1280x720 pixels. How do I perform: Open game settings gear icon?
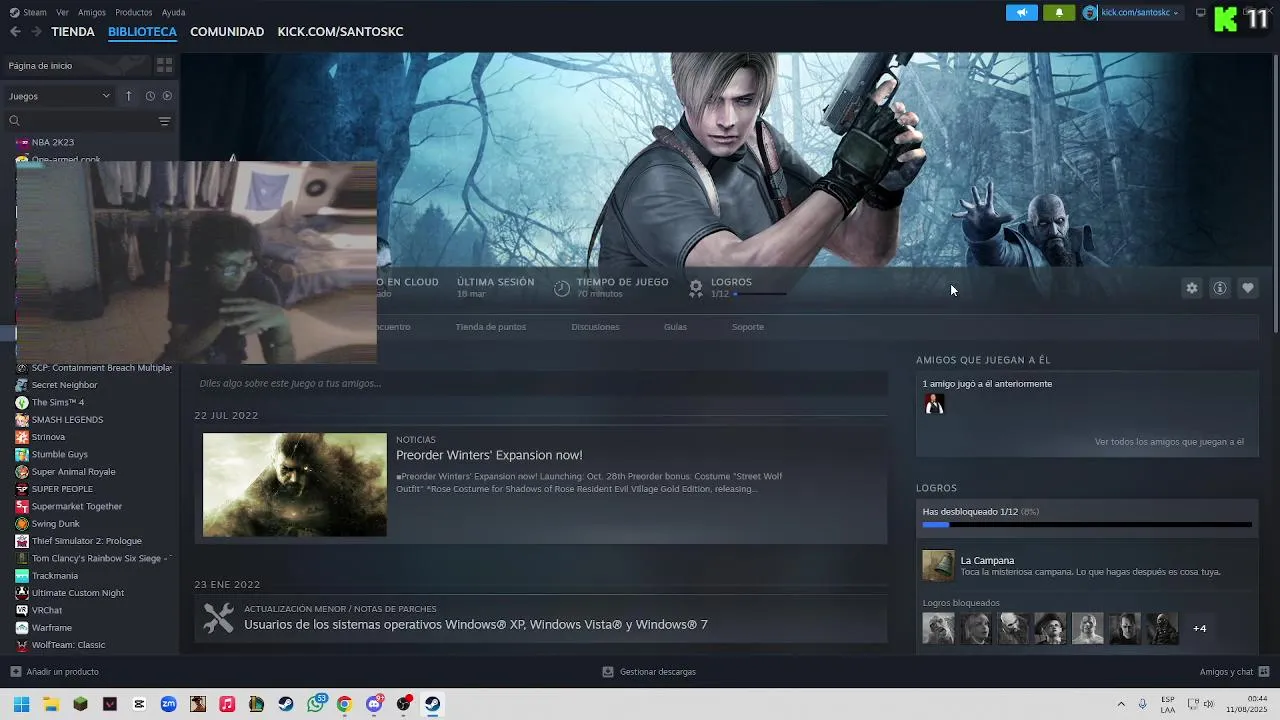coord(1192,288)
